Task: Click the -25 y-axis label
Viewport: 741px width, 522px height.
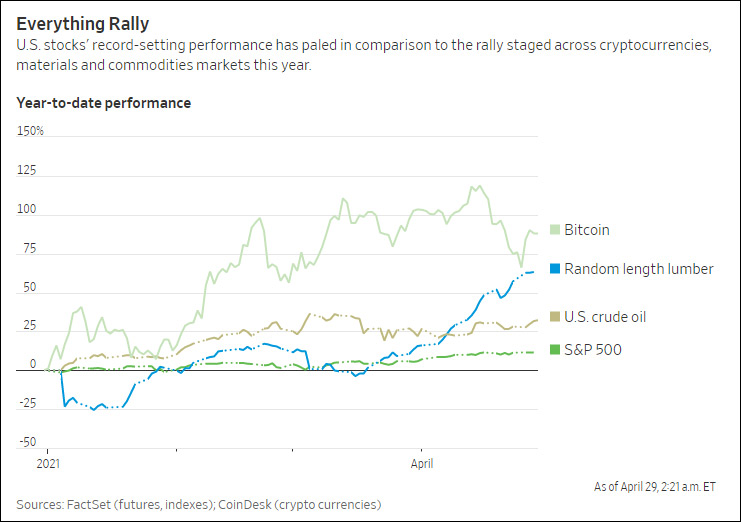Action: (27, 403)
